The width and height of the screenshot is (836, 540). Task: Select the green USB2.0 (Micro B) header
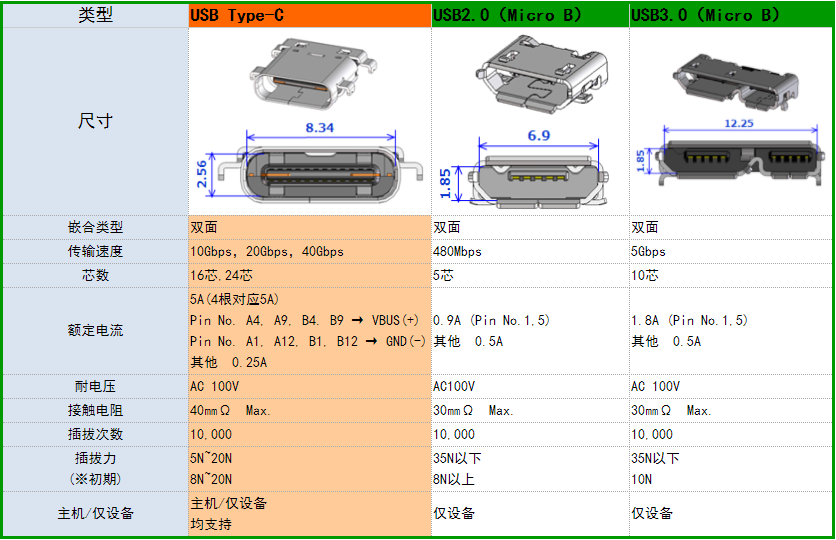(x=529, y=15)
